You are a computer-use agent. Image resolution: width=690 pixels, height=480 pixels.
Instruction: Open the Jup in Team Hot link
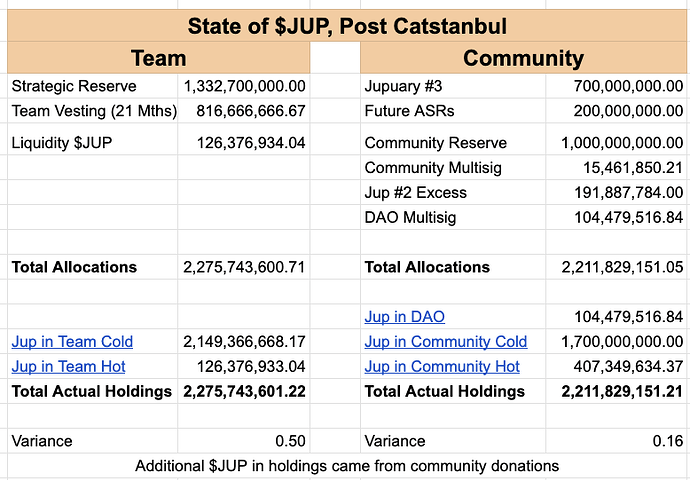68,366
